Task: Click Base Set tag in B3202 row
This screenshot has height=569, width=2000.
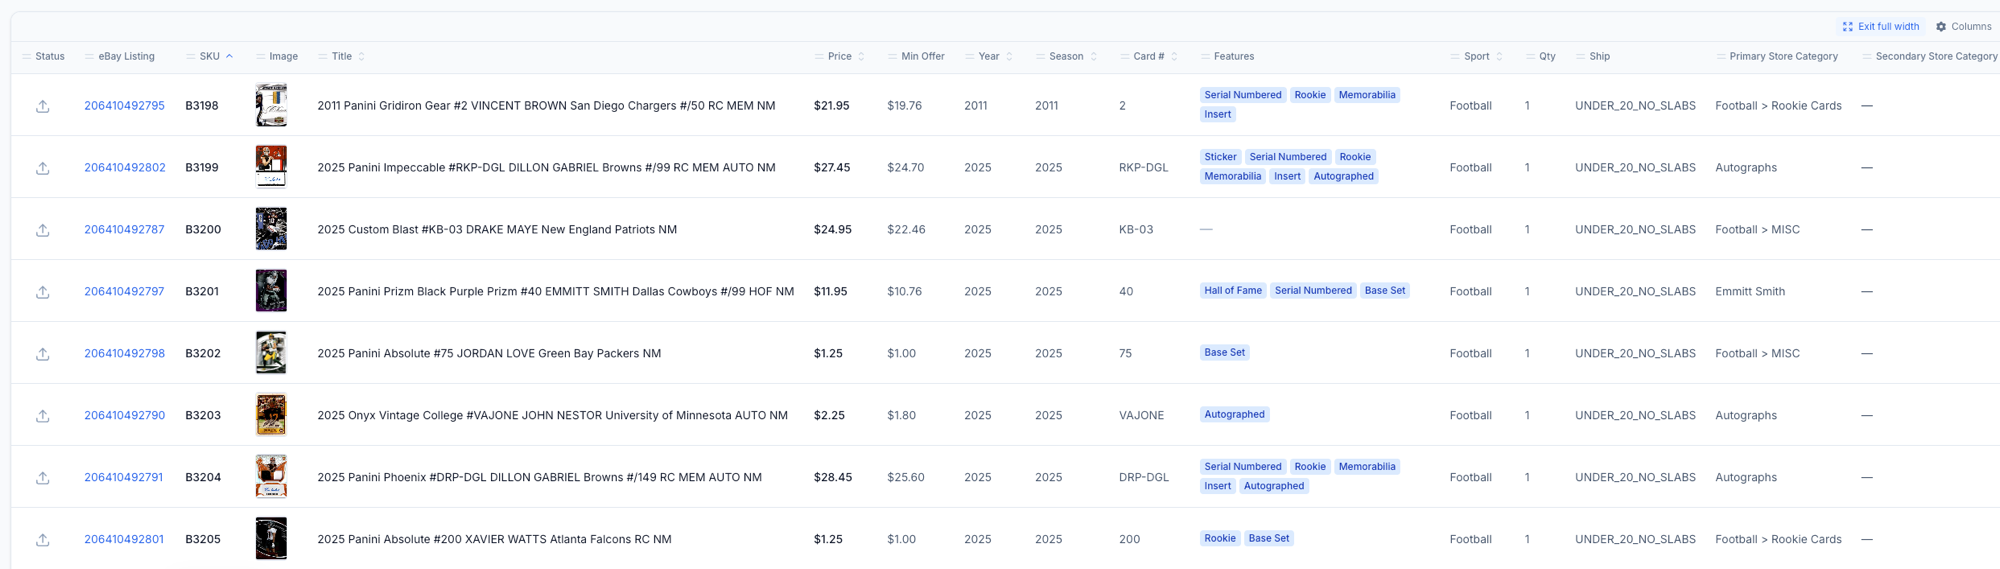Action: tap(1224, 353)
